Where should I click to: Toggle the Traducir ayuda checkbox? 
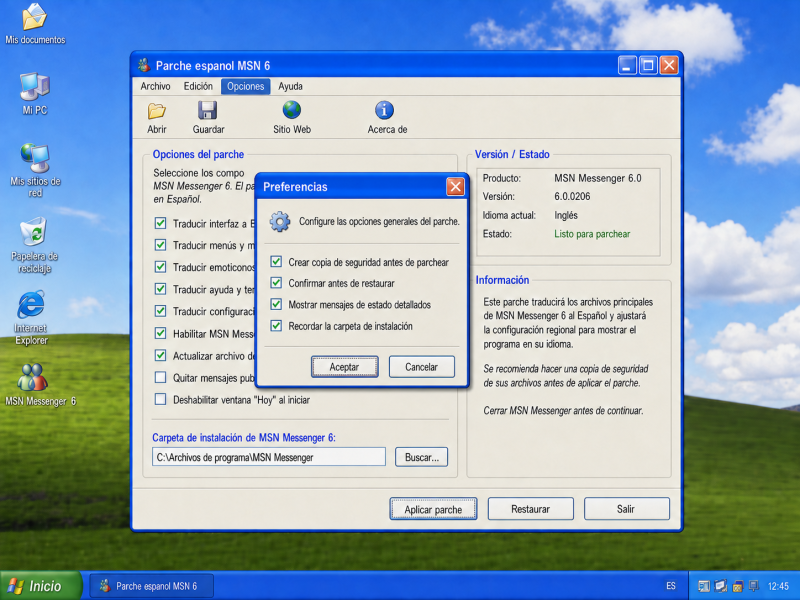pos(160,289)
